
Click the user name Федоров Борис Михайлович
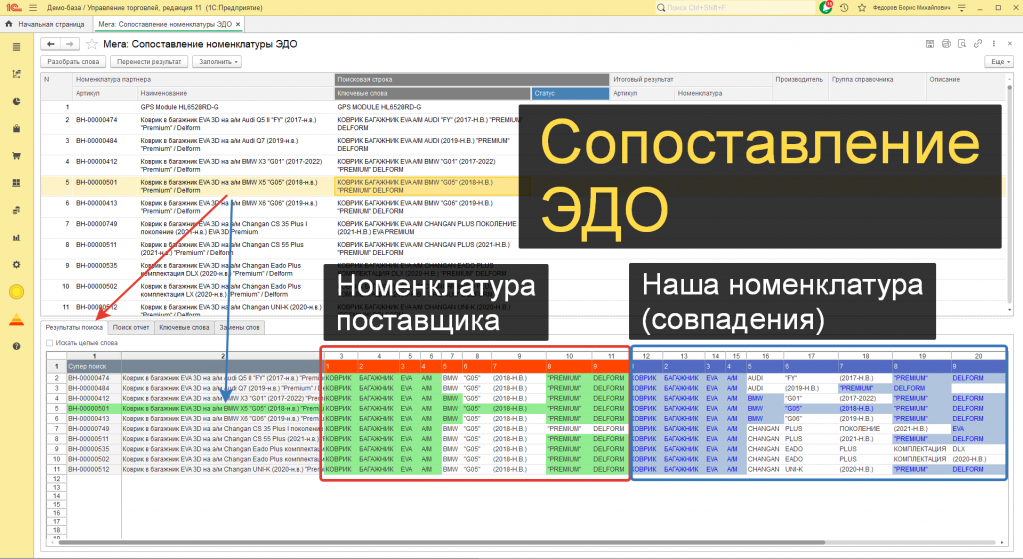tap(911, 8)
